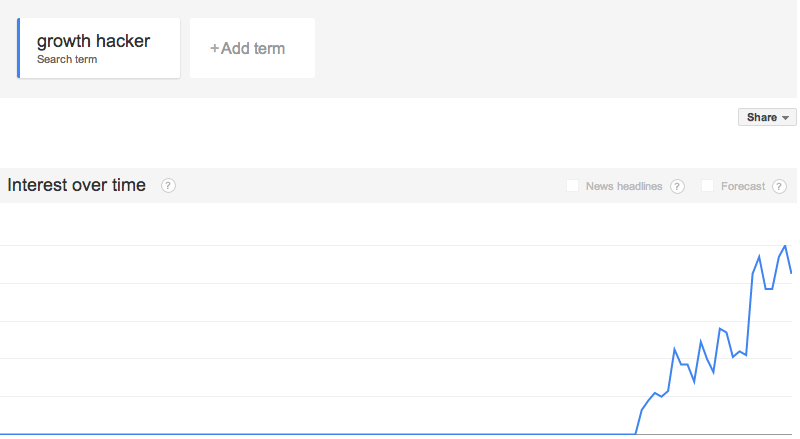Enable the News headlines checkbox
The height and width of the screenshot is (439, 800).
(x=572, y=186)
